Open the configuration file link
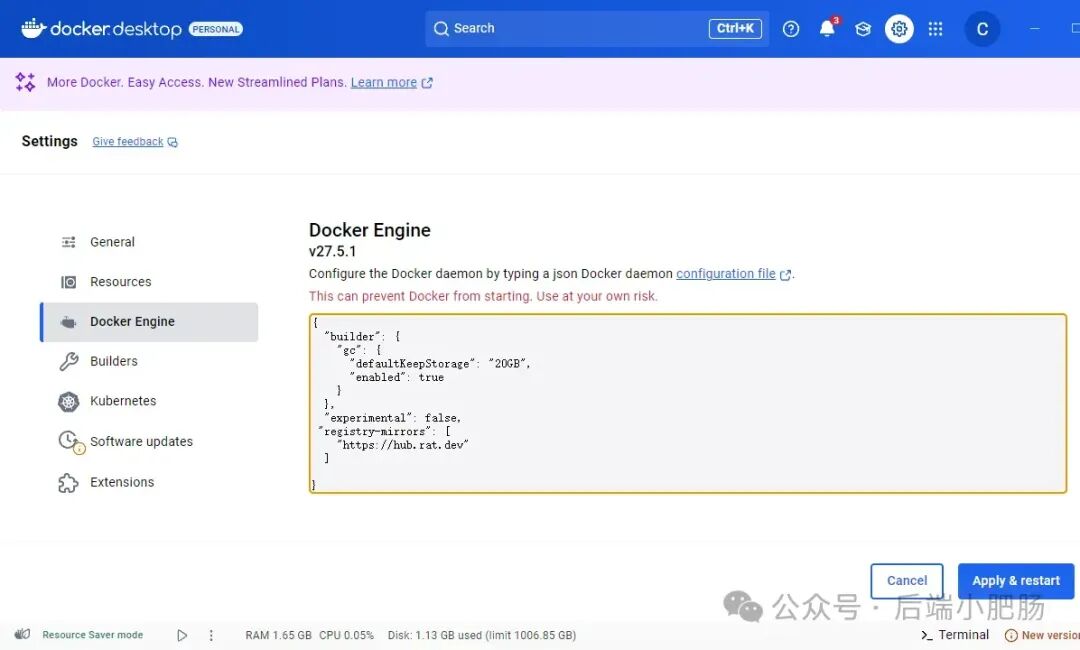 (725, 273)
